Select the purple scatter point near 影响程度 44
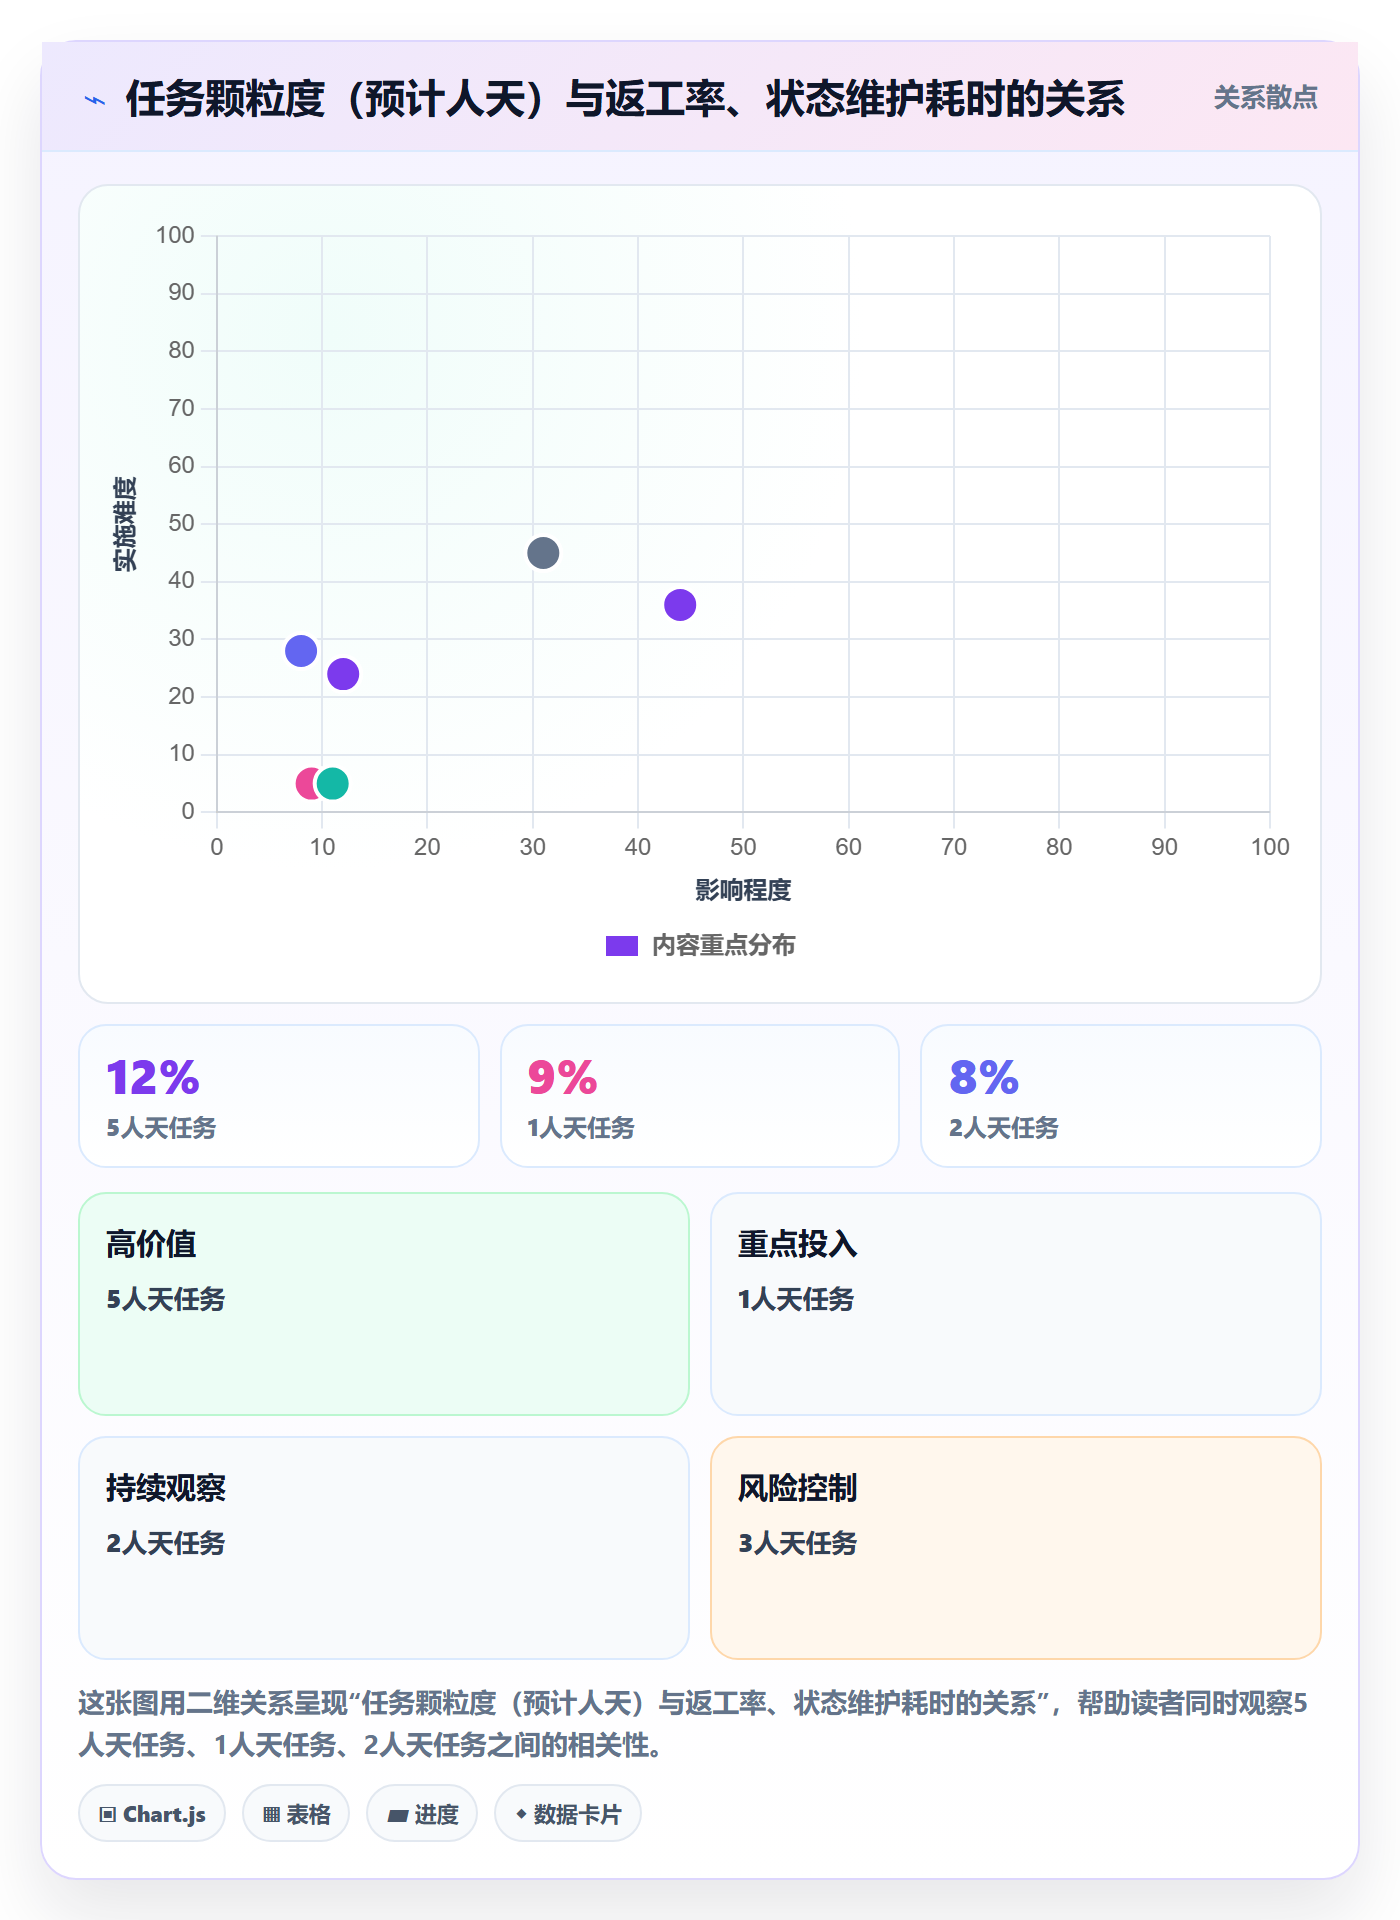Screen dimensions: 1400x1920 point(680,605)
